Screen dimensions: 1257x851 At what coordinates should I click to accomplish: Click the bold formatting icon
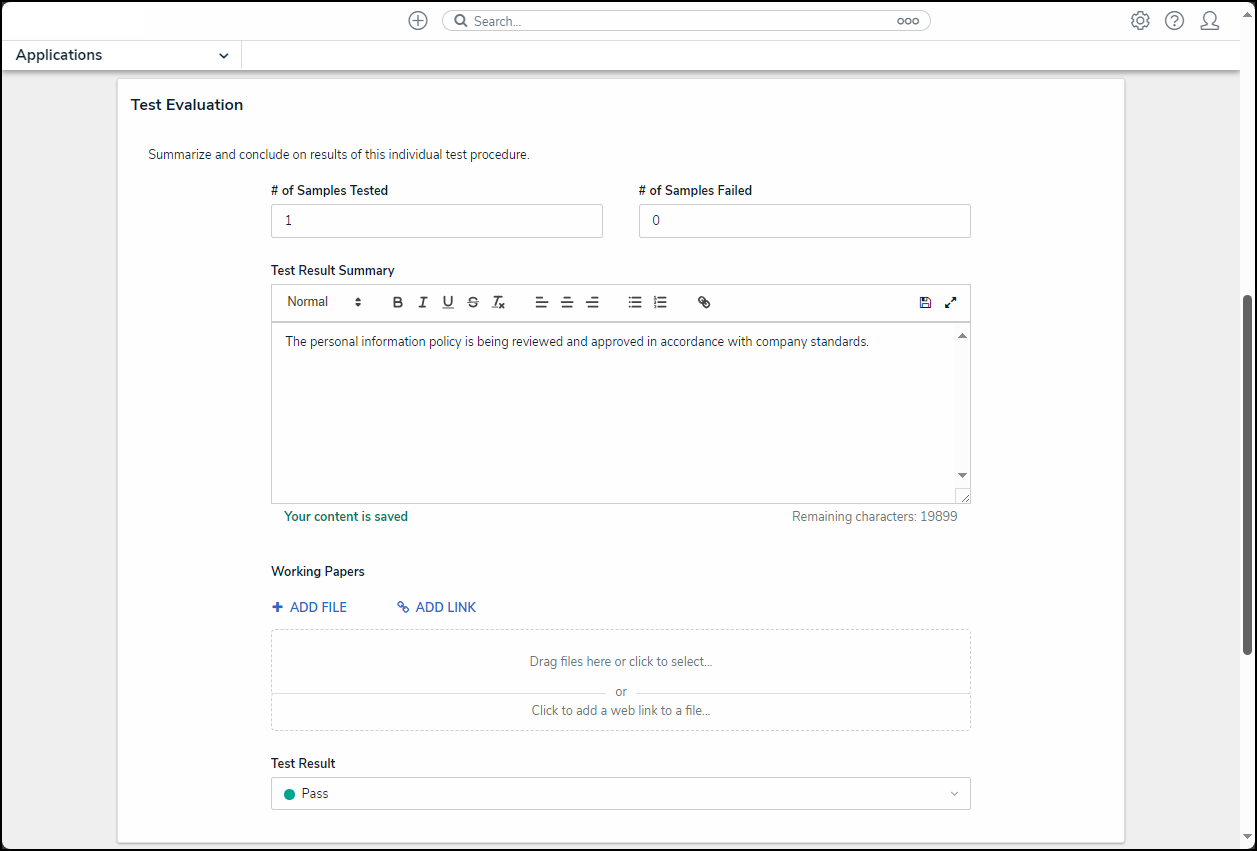(x=398, y=302)
